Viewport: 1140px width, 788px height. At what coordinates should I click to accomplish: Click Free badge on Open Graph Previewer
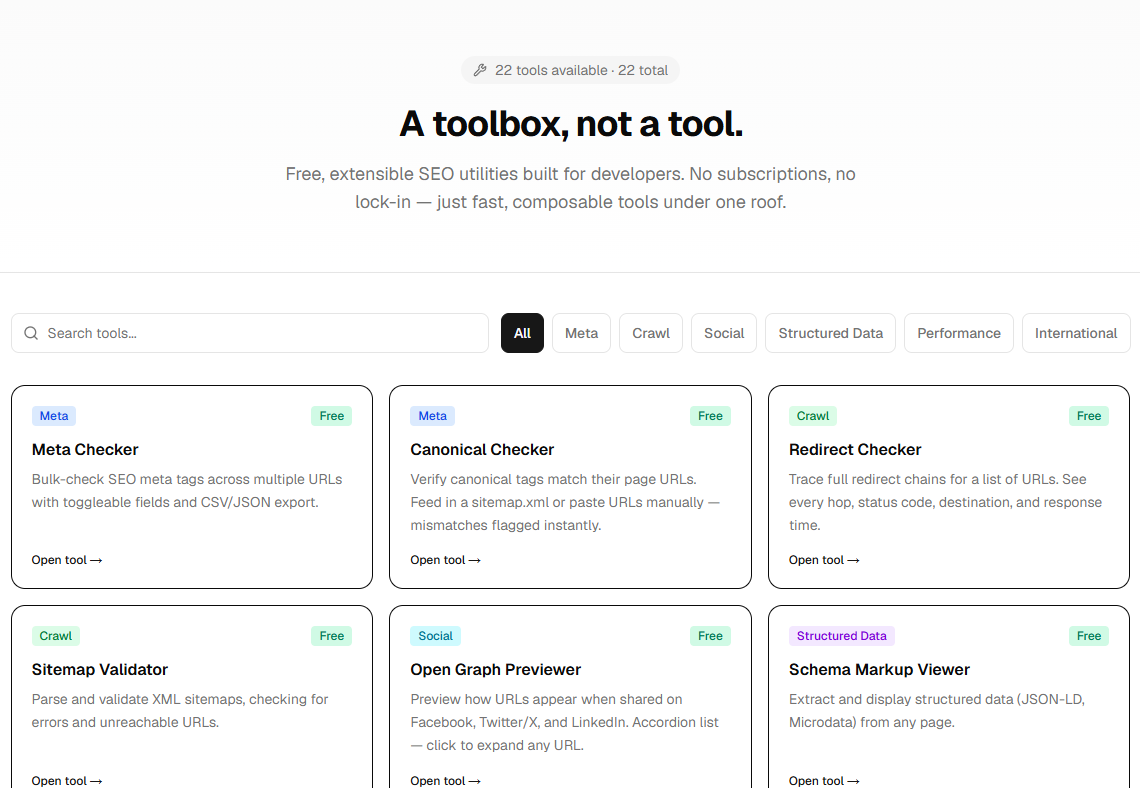point(710,636)
